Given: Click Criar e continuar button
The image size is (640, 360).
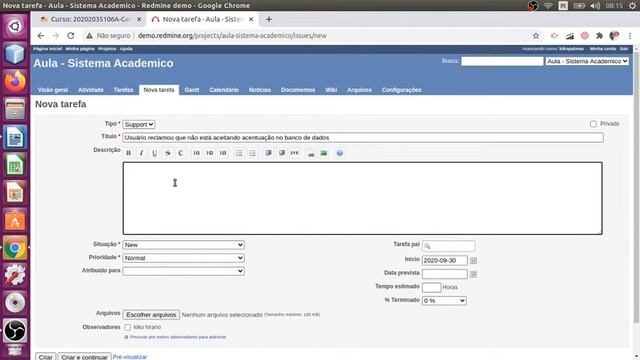Looking at the screenshot, I should 84,357.
